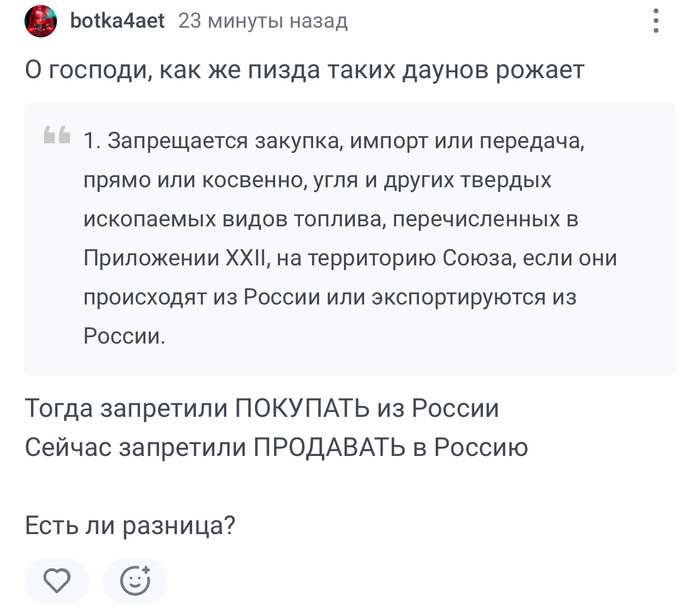Add an emoji reaction with the smiley icon
Viewport: 700px width, 609px height.
pyautogui.click(x=134, y=580)
